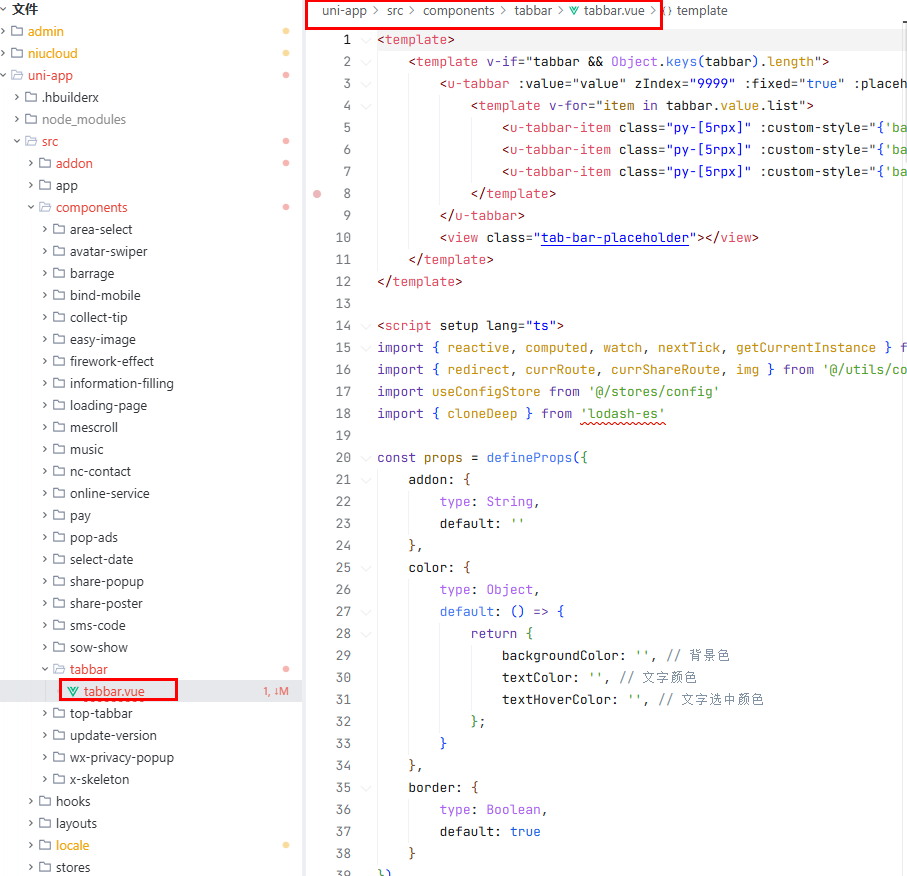Click the 'lodash-es' import string

622,413
